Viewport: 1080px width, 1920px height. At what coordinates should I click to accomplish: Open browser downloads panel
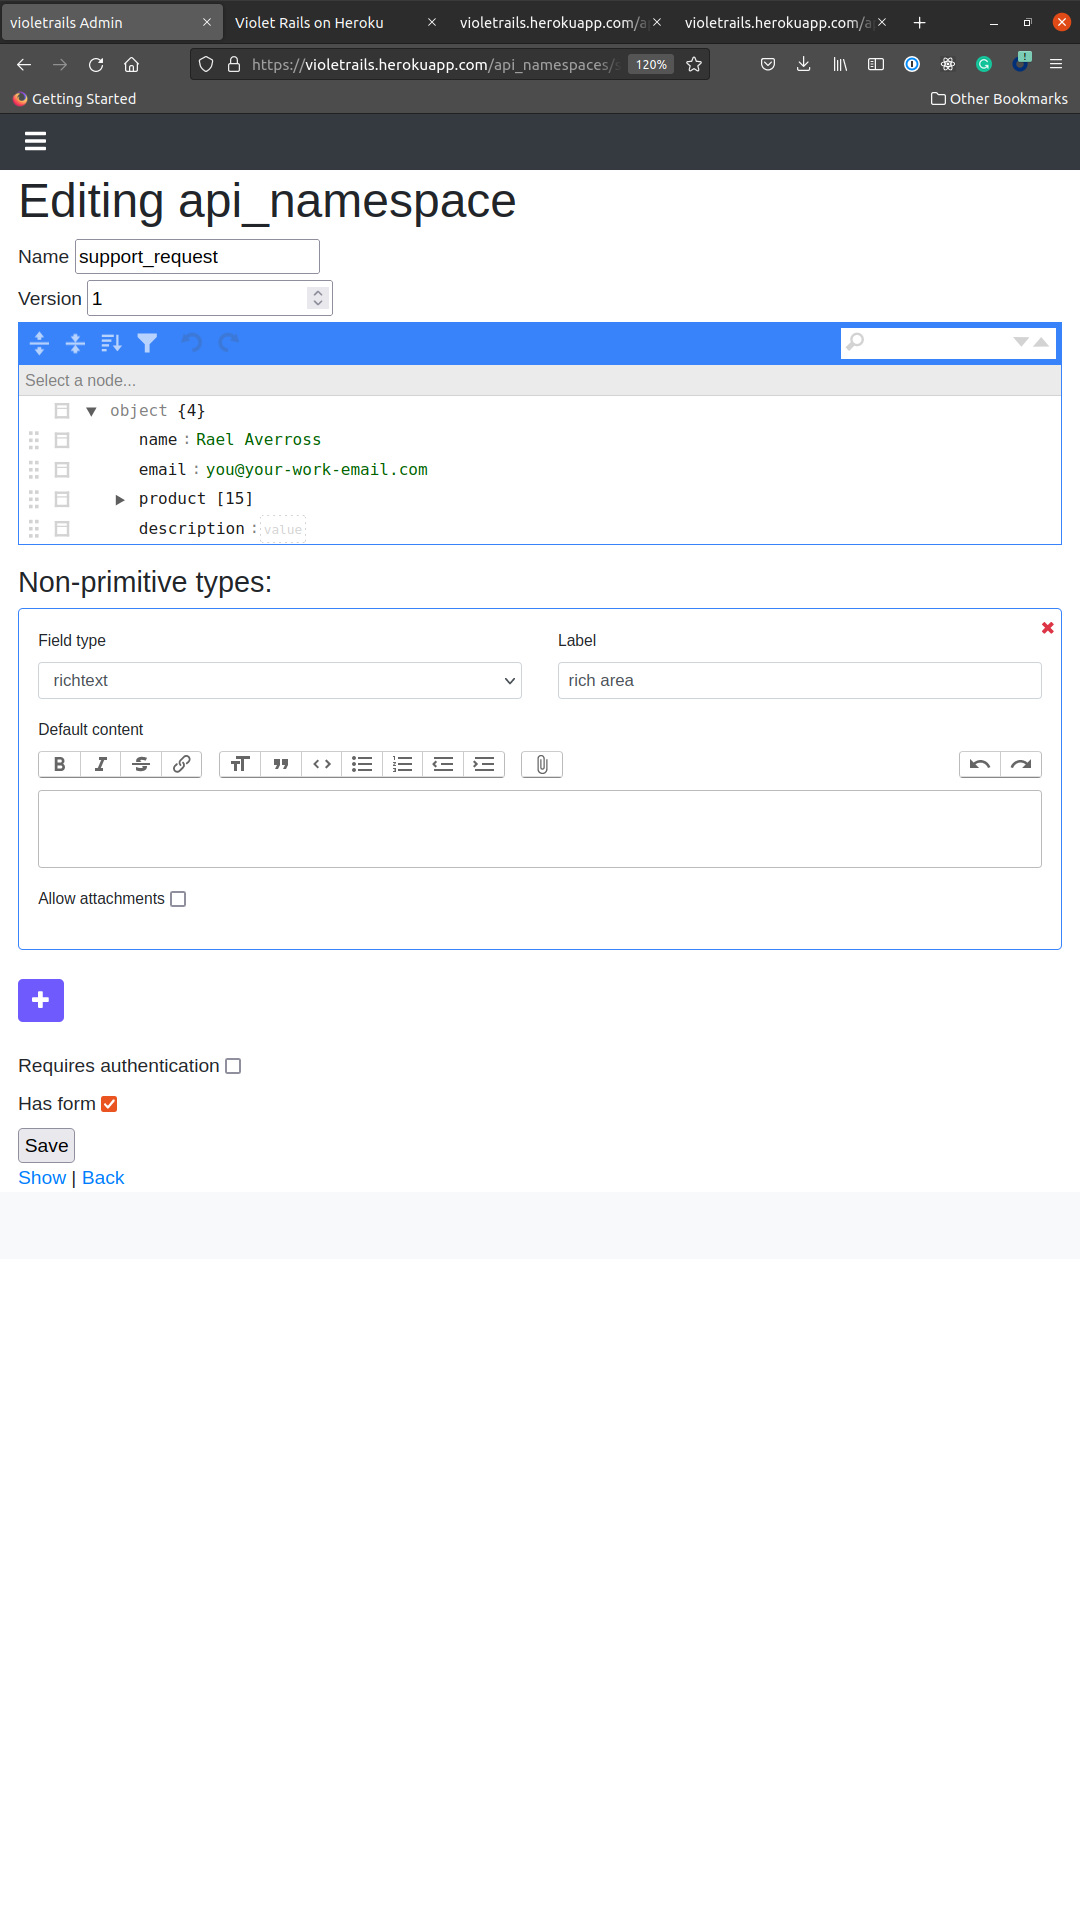[x=803, y=64]
